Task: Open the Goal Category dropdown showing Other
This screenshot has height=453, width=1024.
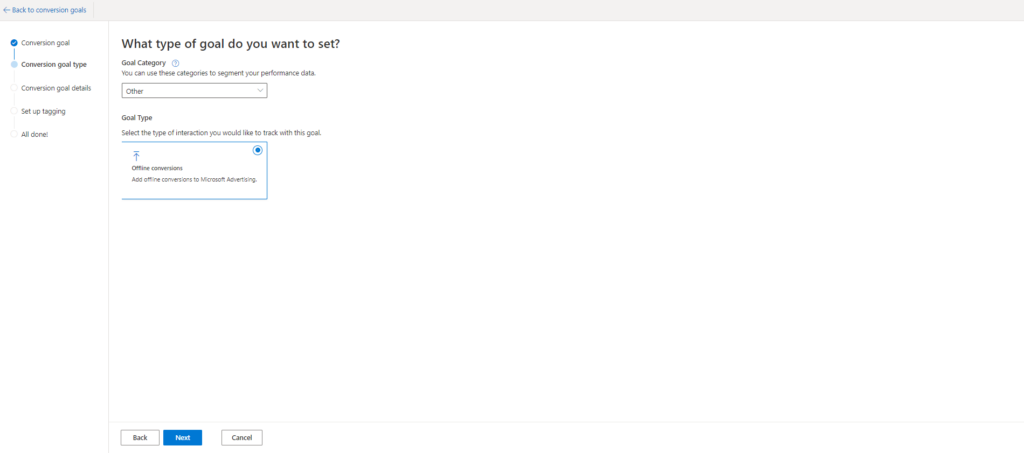Action: point(195,91)
